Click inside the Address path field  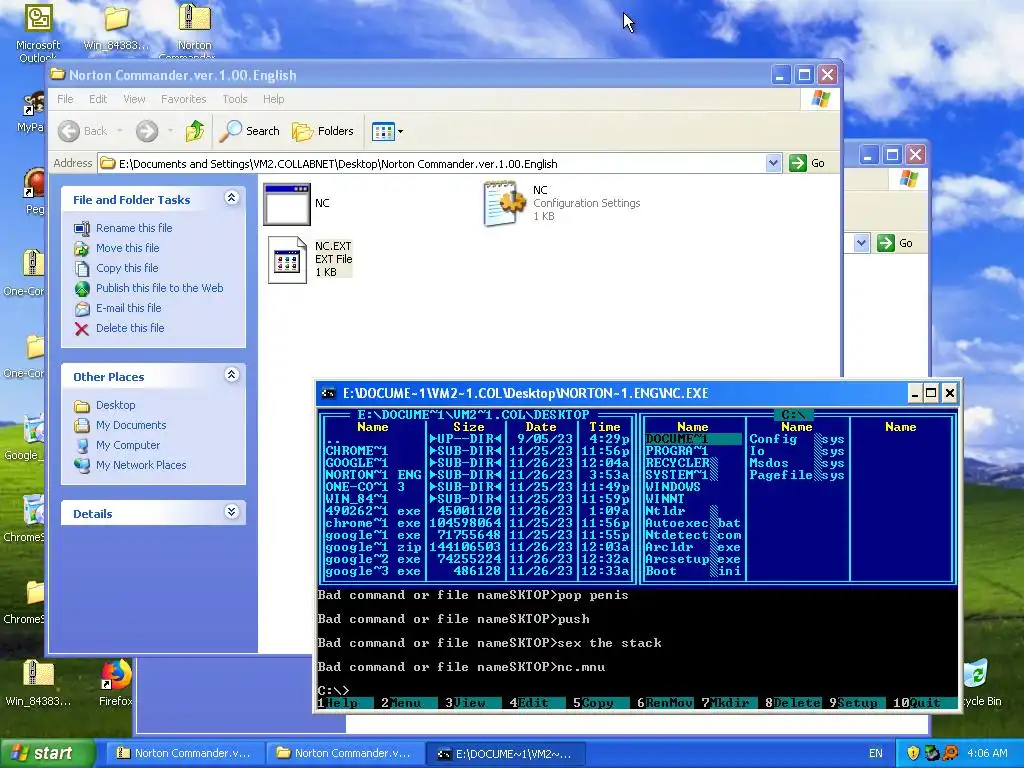coord(432,163)
